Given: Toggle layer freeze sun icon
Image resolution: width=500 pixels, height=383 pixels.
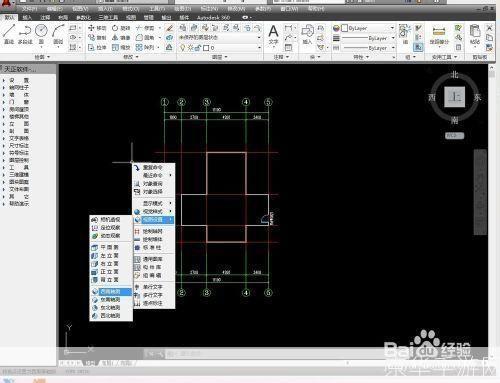Looking at the screenshot, I should [190, 48].
